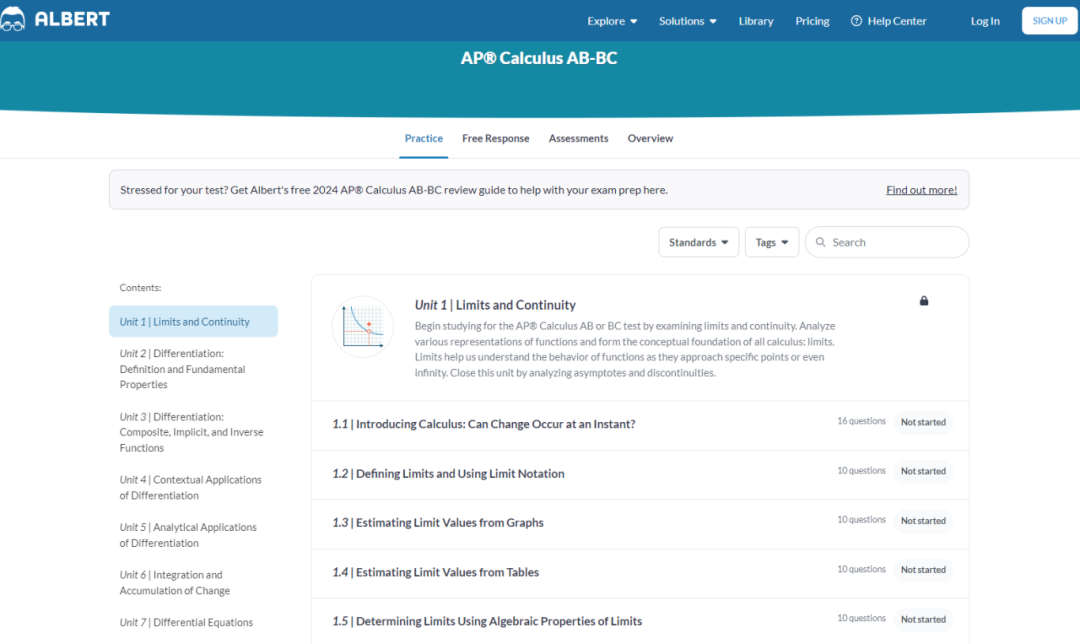Click the Not started badge for topic 1.3

(x=923, y=521)
